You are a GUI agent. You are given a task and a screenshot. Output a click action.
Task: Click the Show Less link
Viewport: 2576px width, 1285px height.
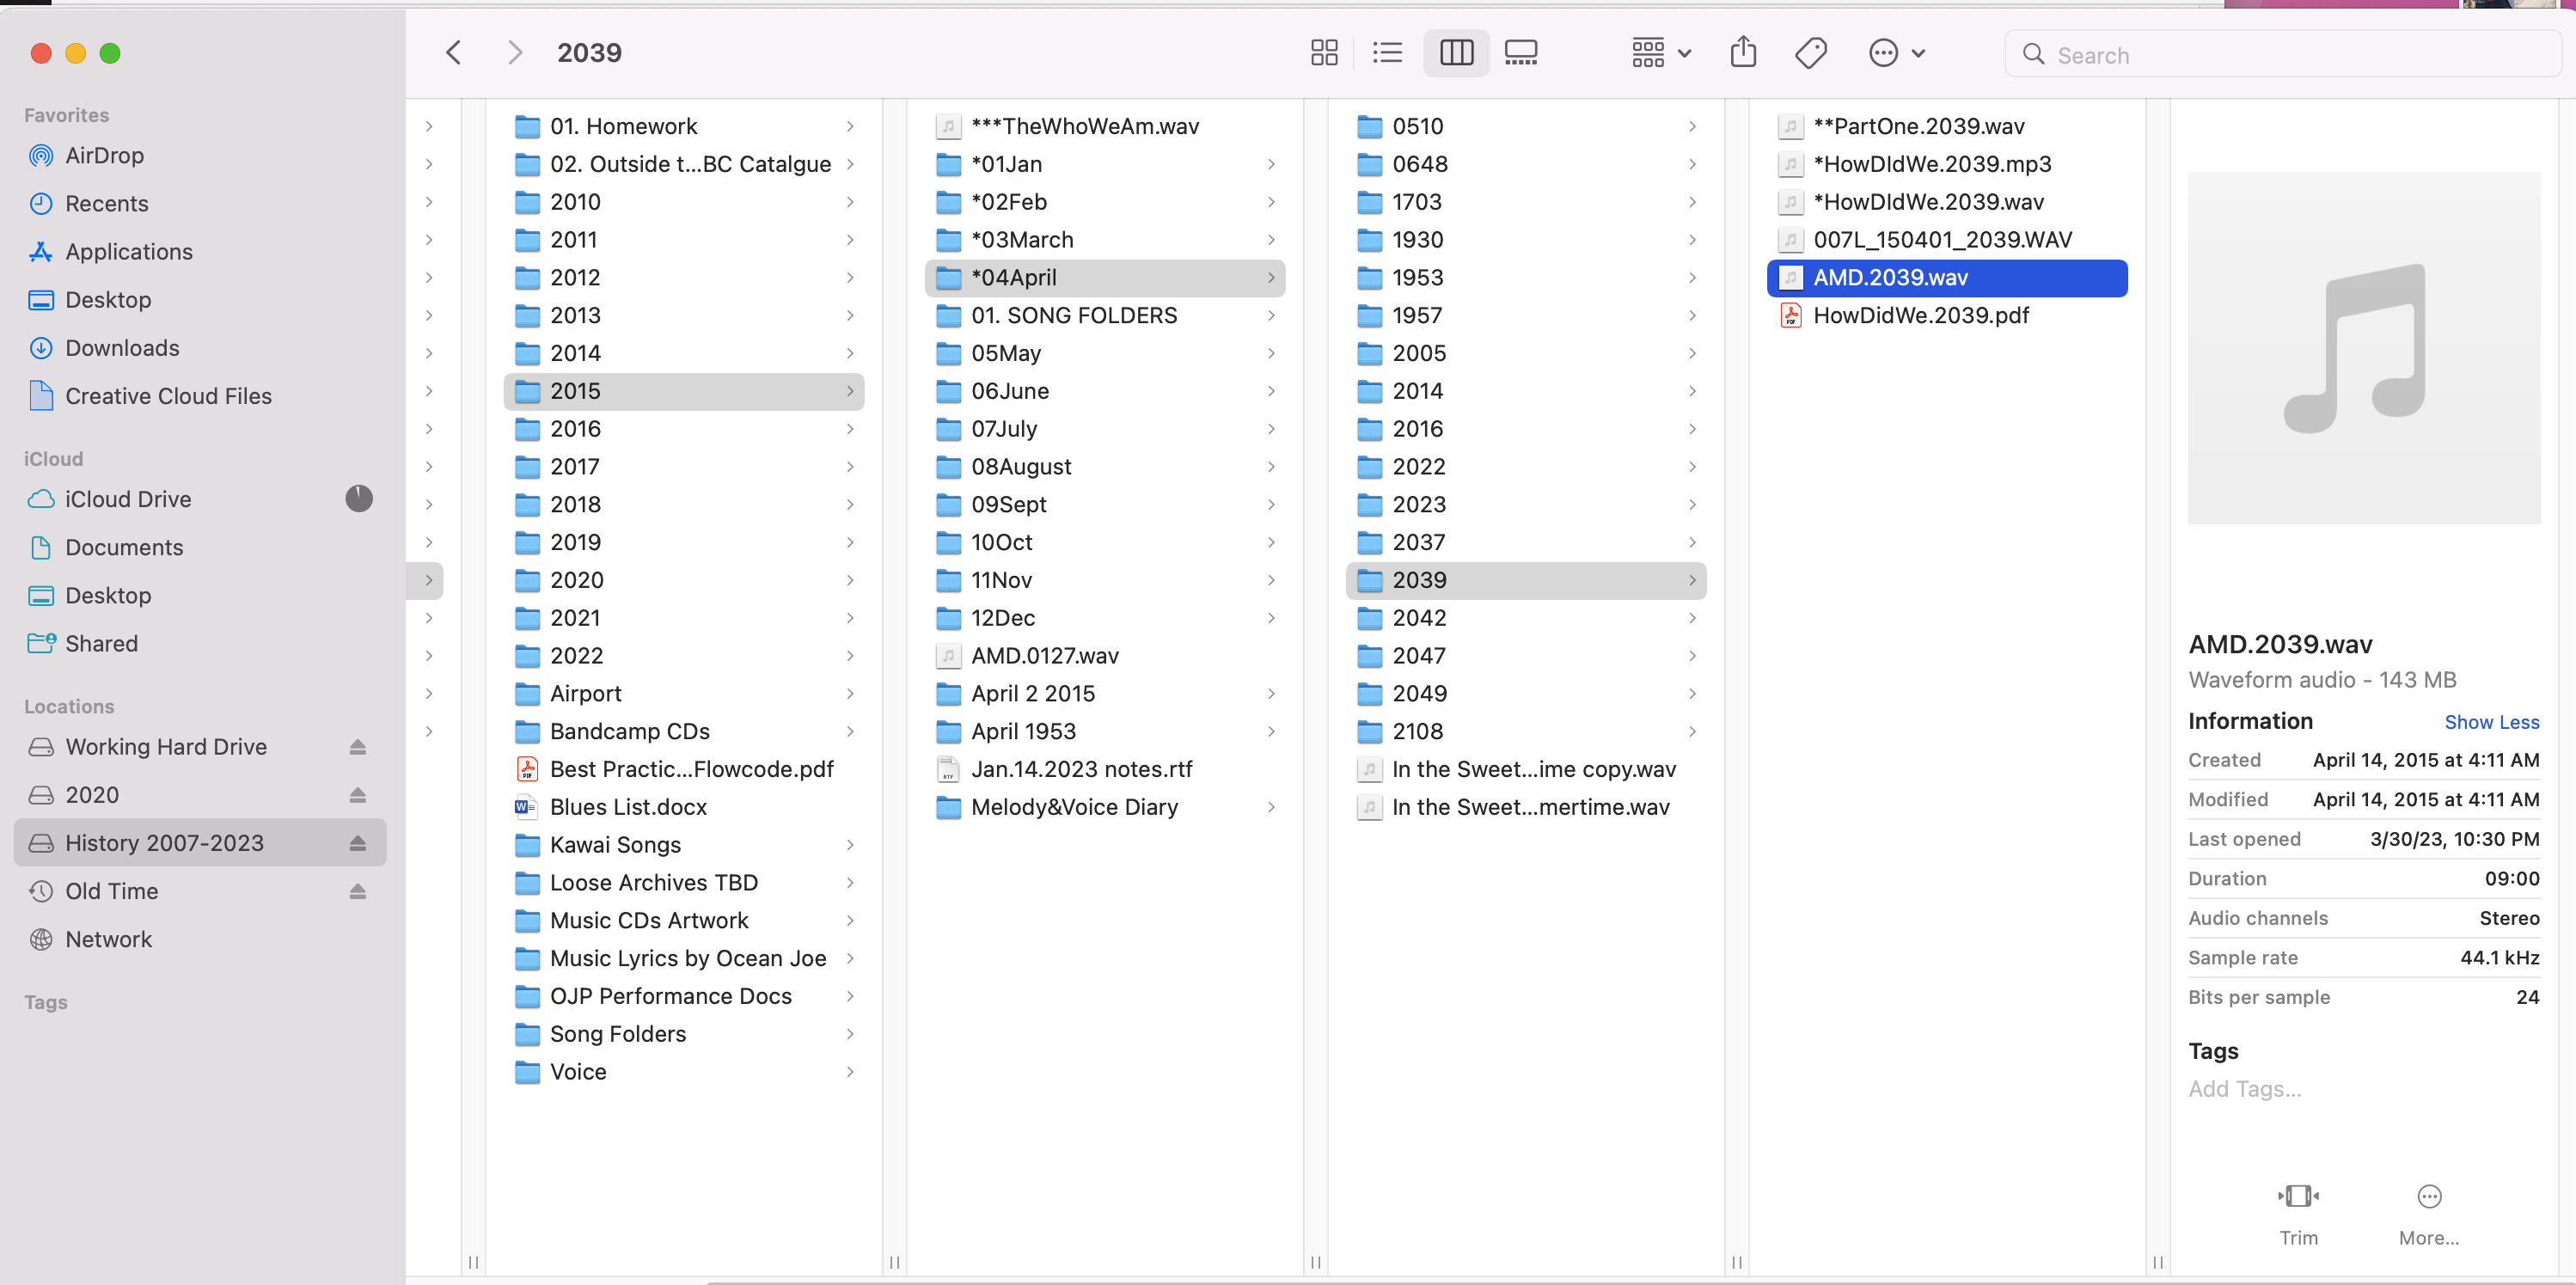[2491, 722]
